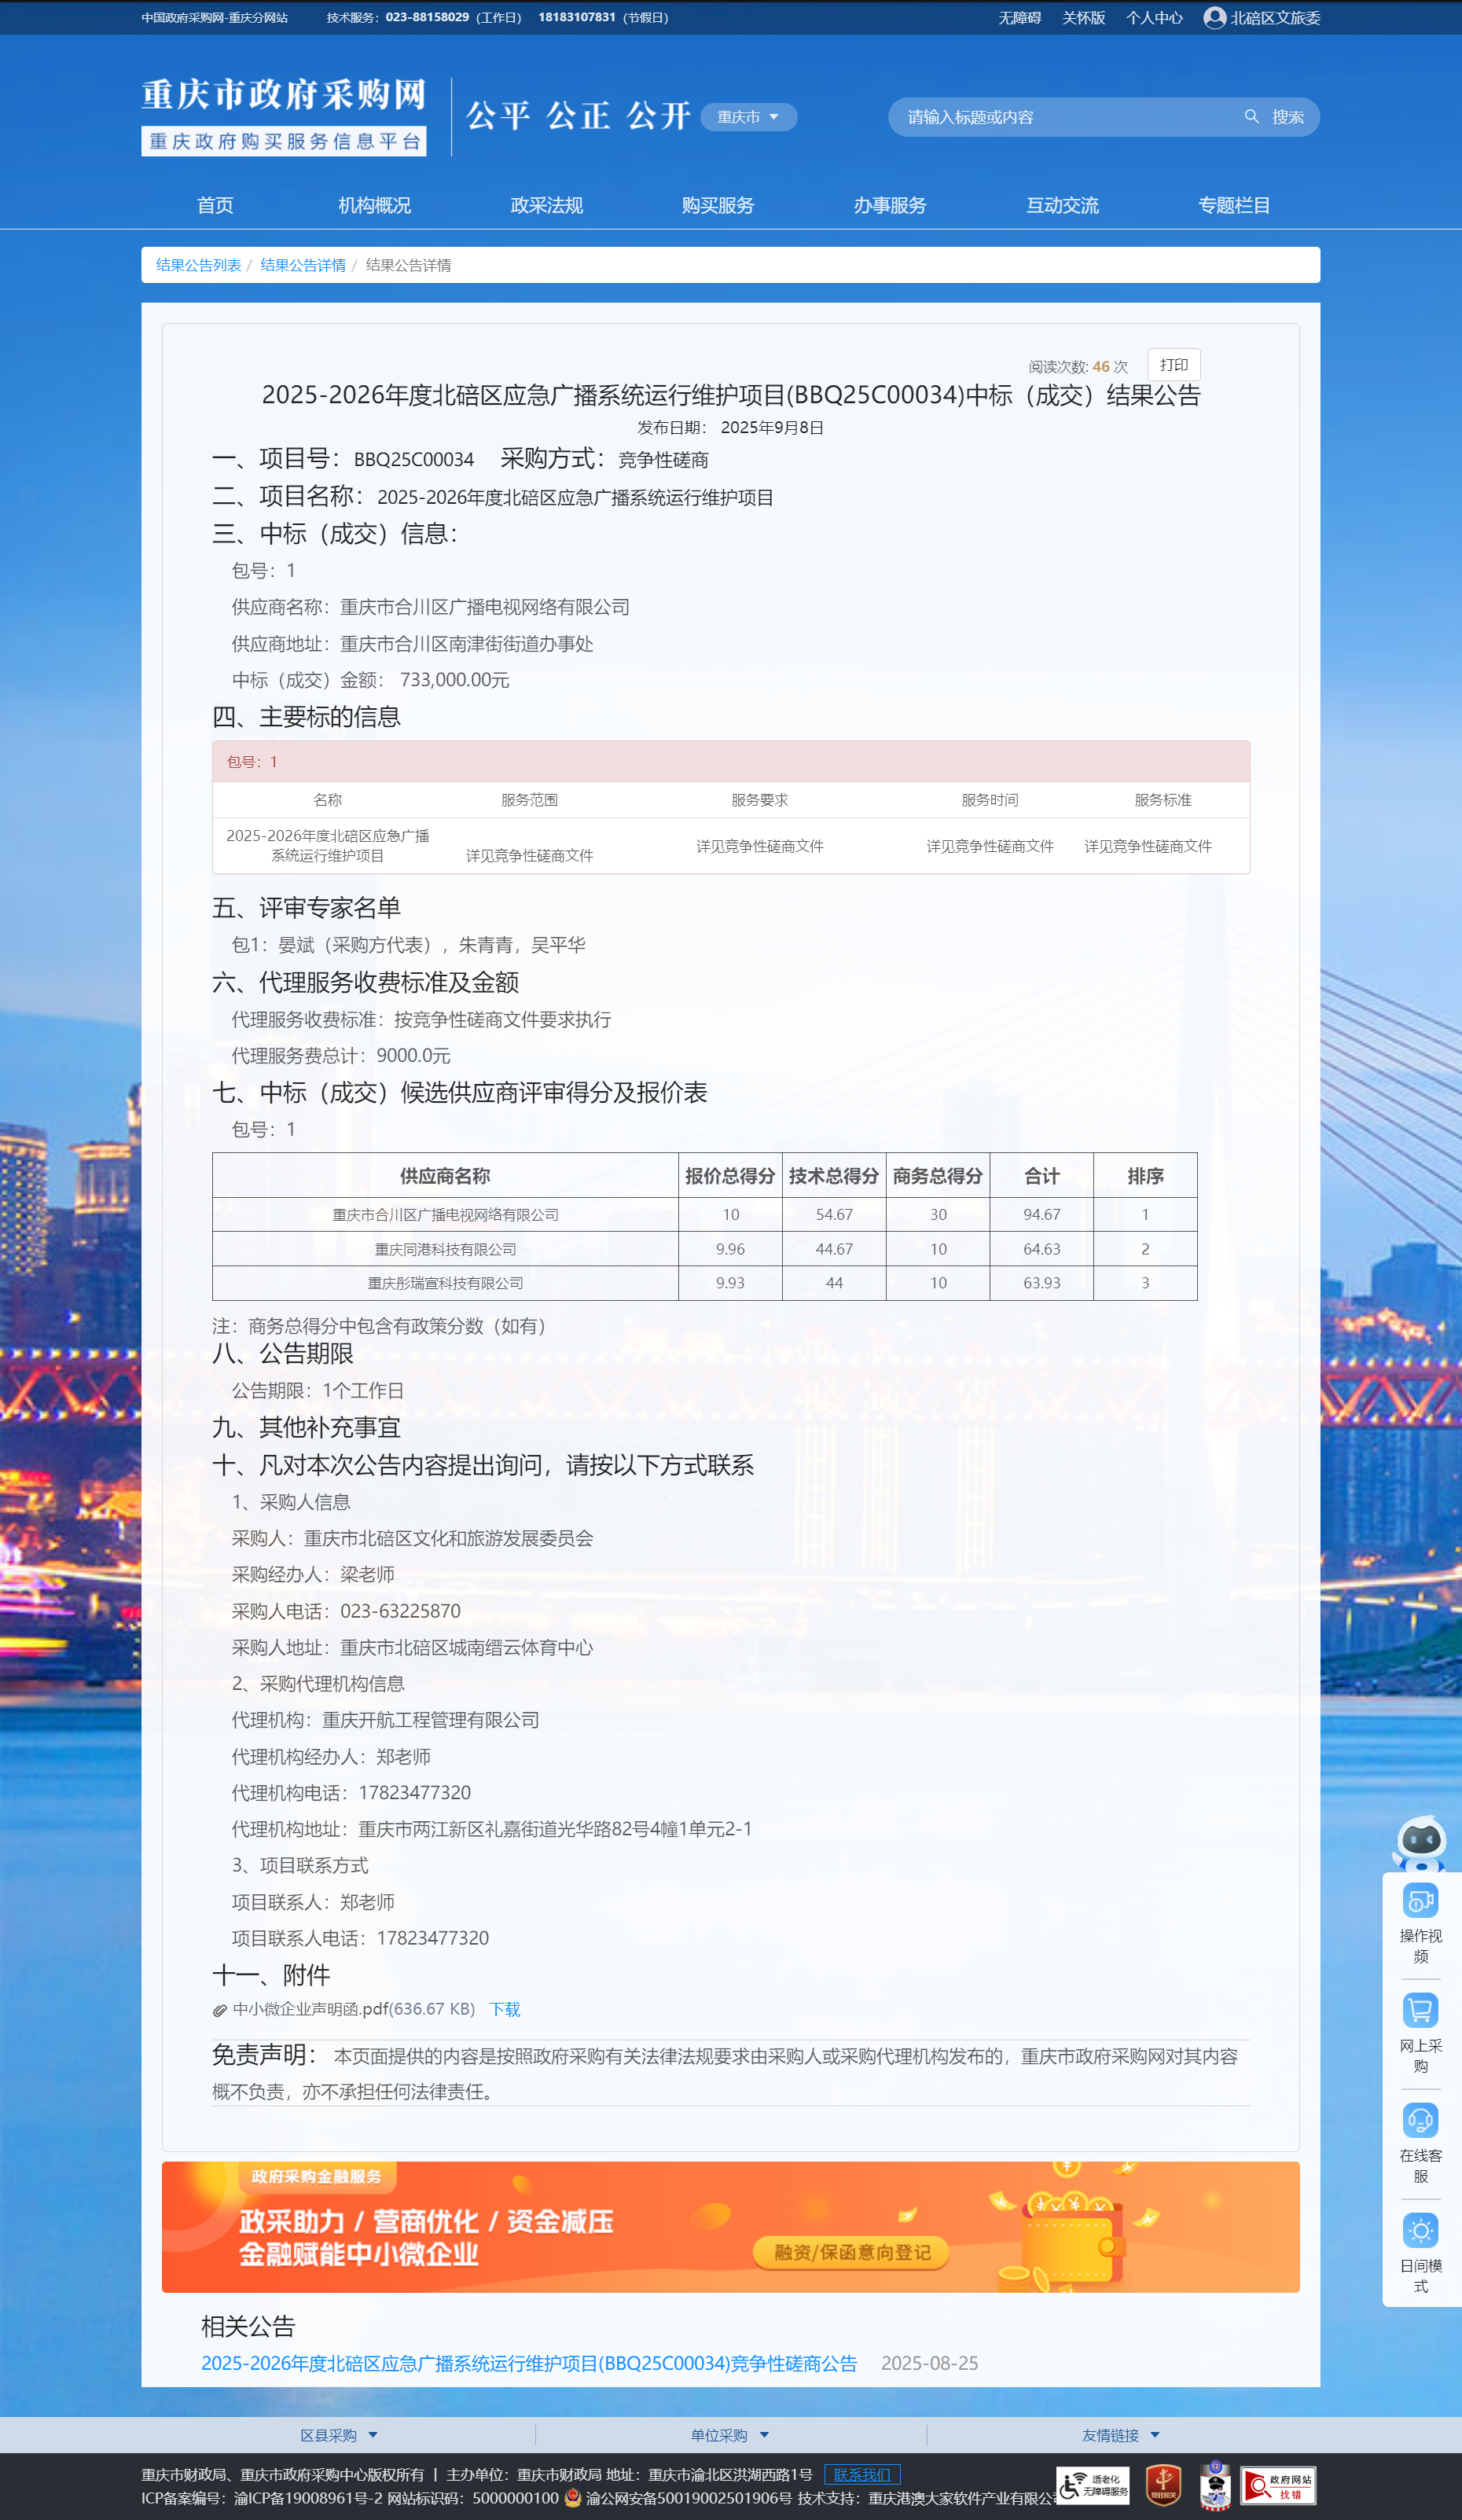Open the 政采法规 navigation menu
The image size is (1462, 2520).
(546, 205)
